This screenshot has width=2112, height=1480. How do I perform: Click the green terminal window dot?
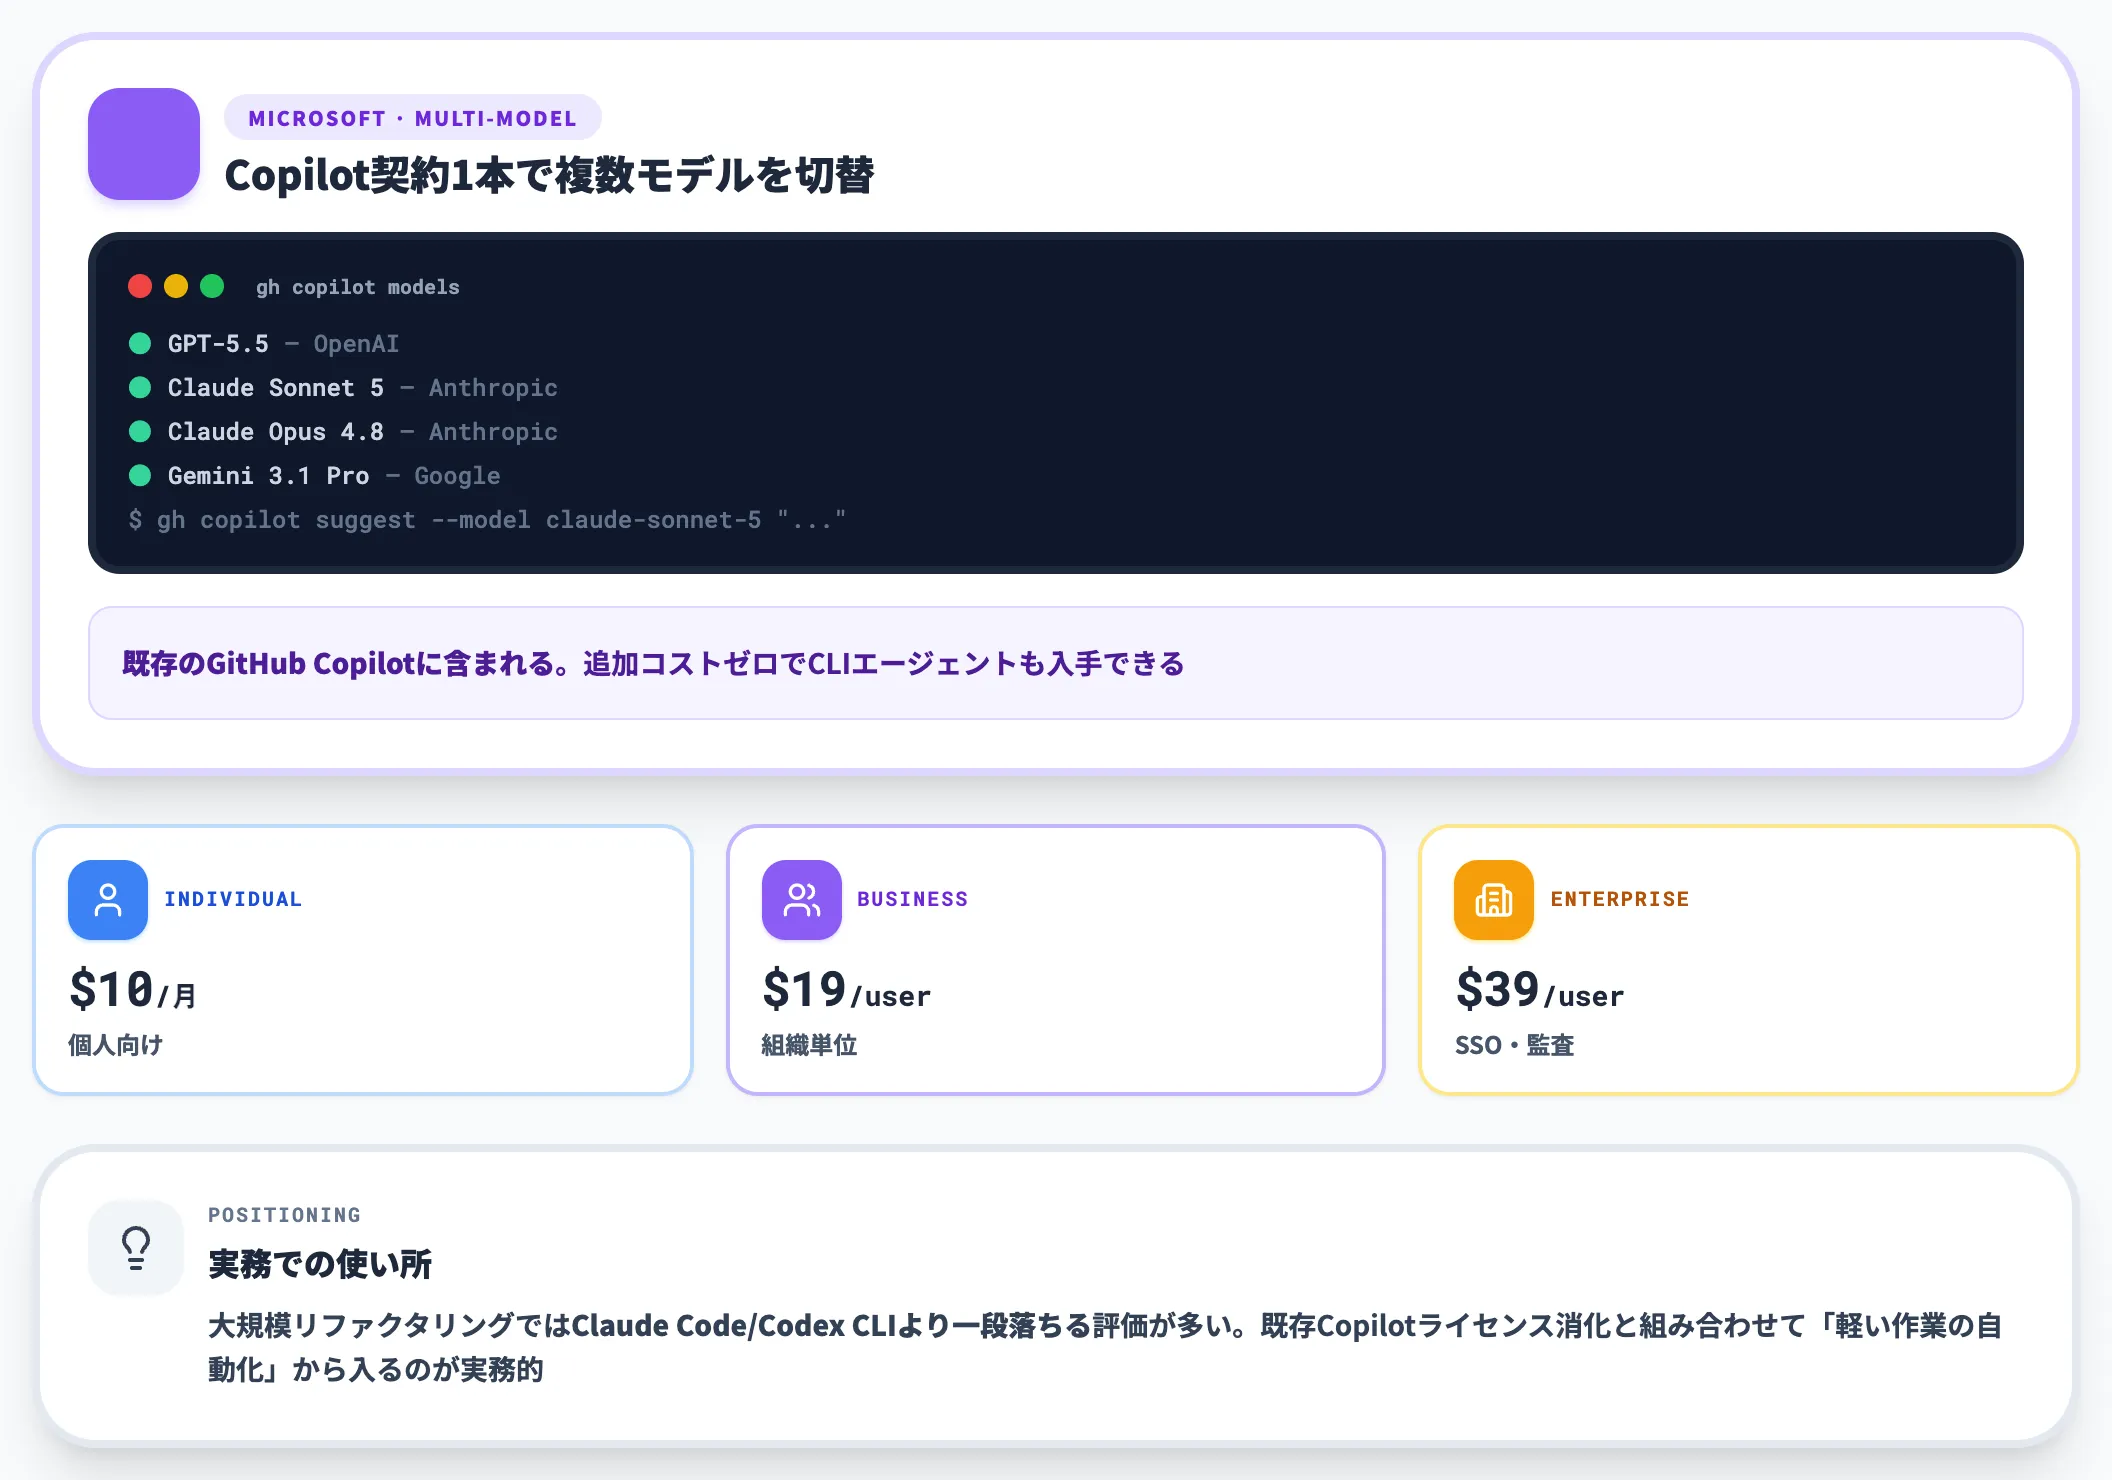click(x=212, y=287)
